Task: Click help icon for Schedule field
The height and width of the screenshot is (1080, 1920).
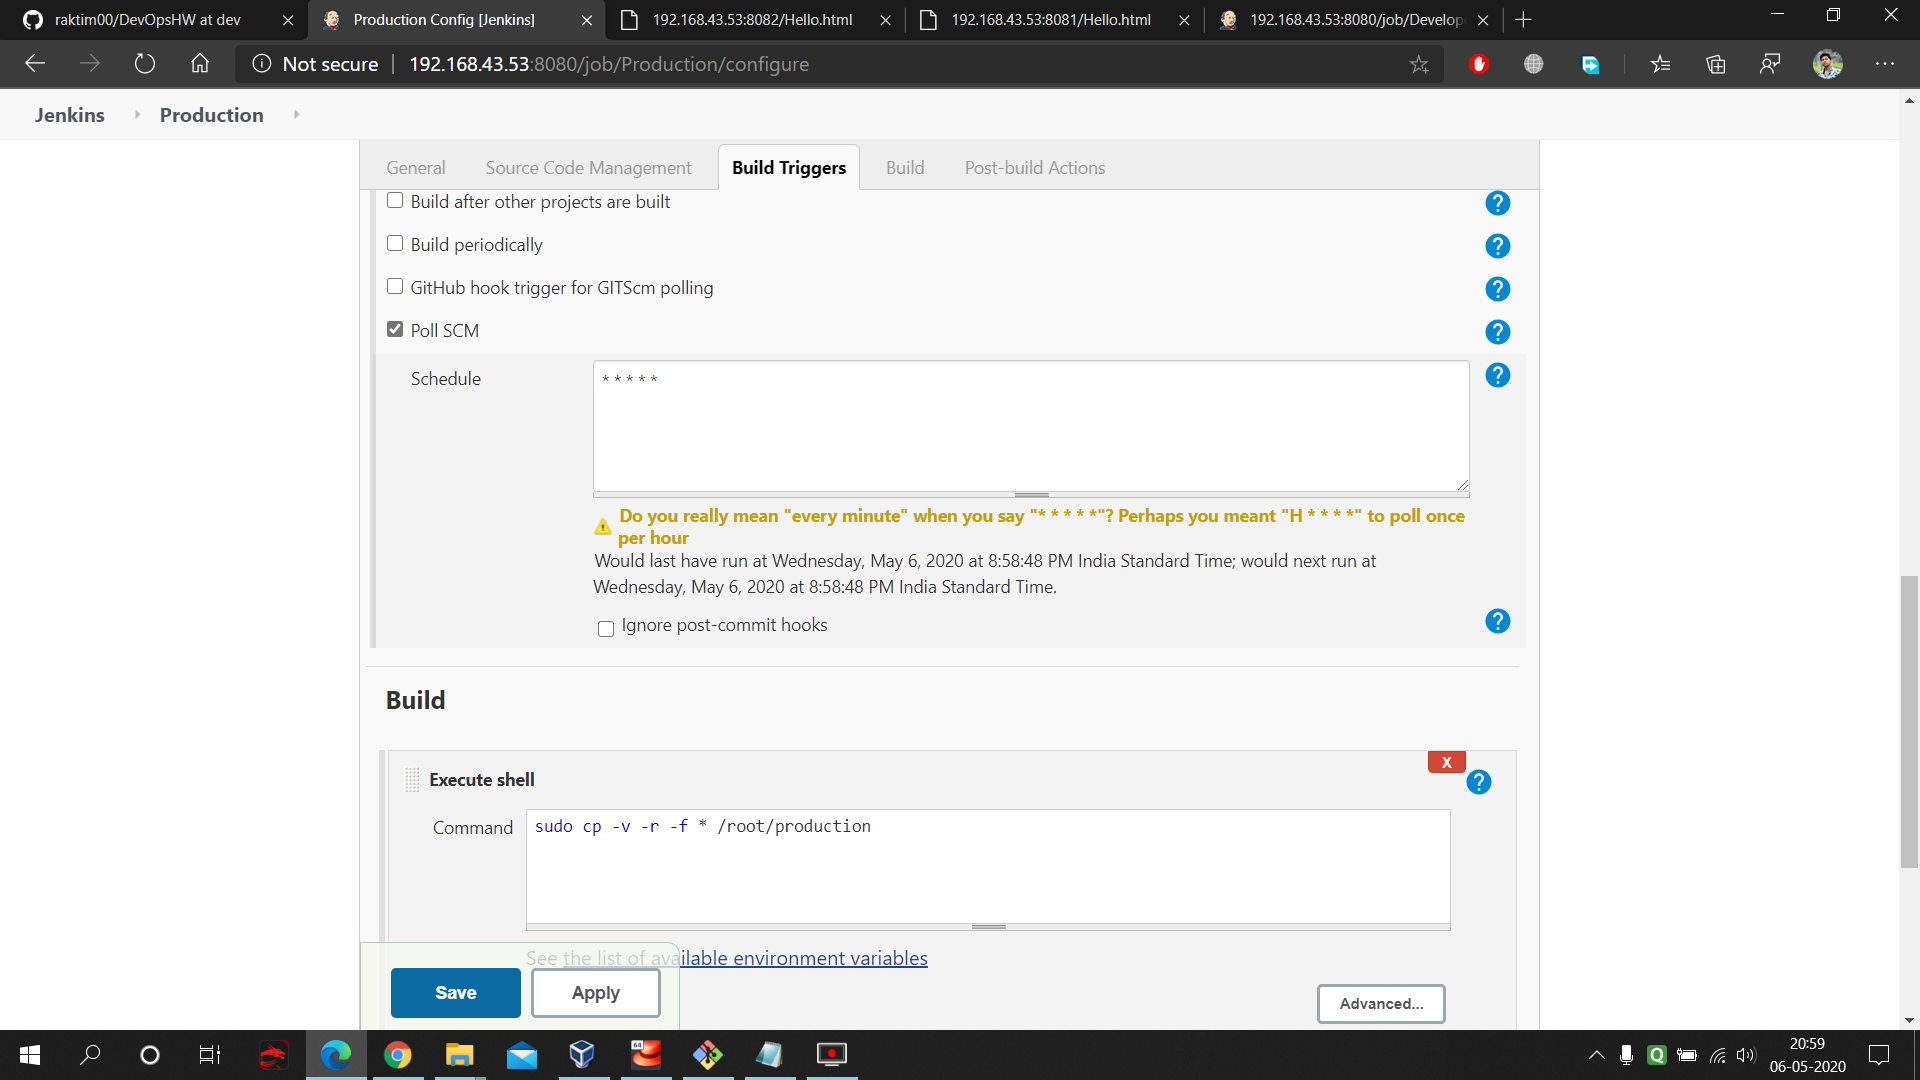Action: 1497,375
